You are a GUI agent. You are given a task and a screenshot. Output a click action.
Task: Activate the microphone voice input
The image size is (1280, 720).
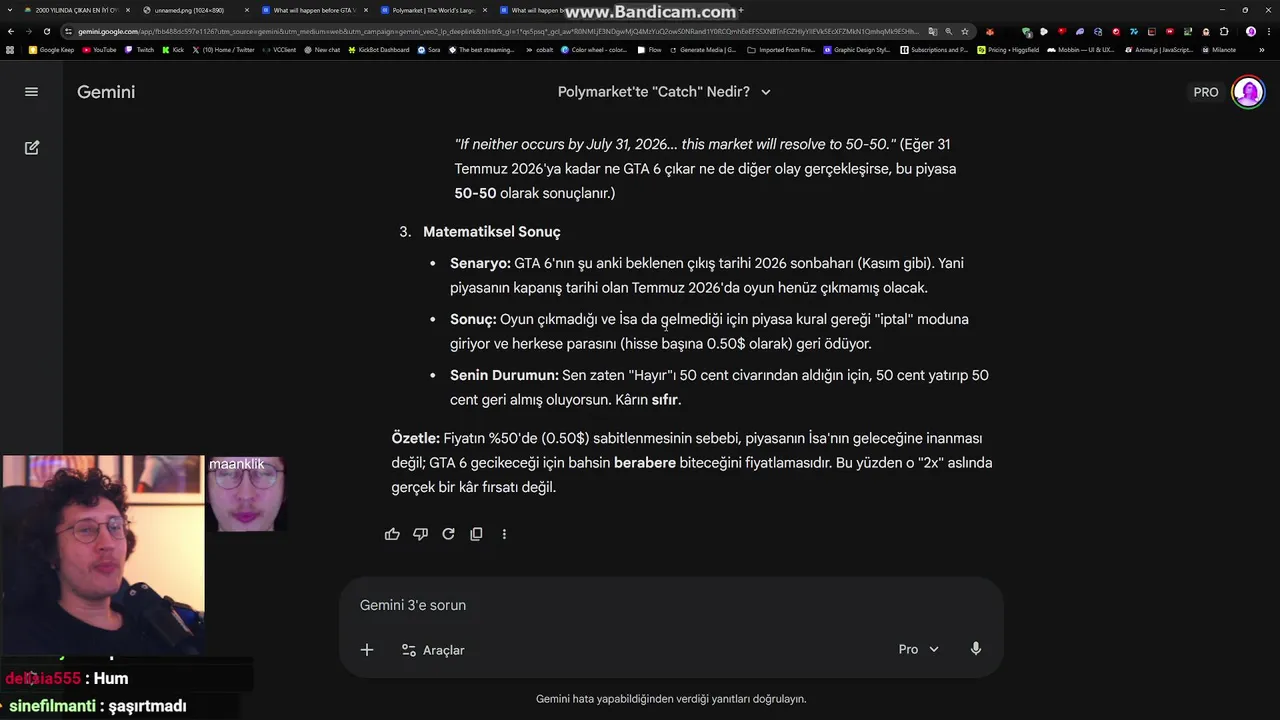point(976,649)
